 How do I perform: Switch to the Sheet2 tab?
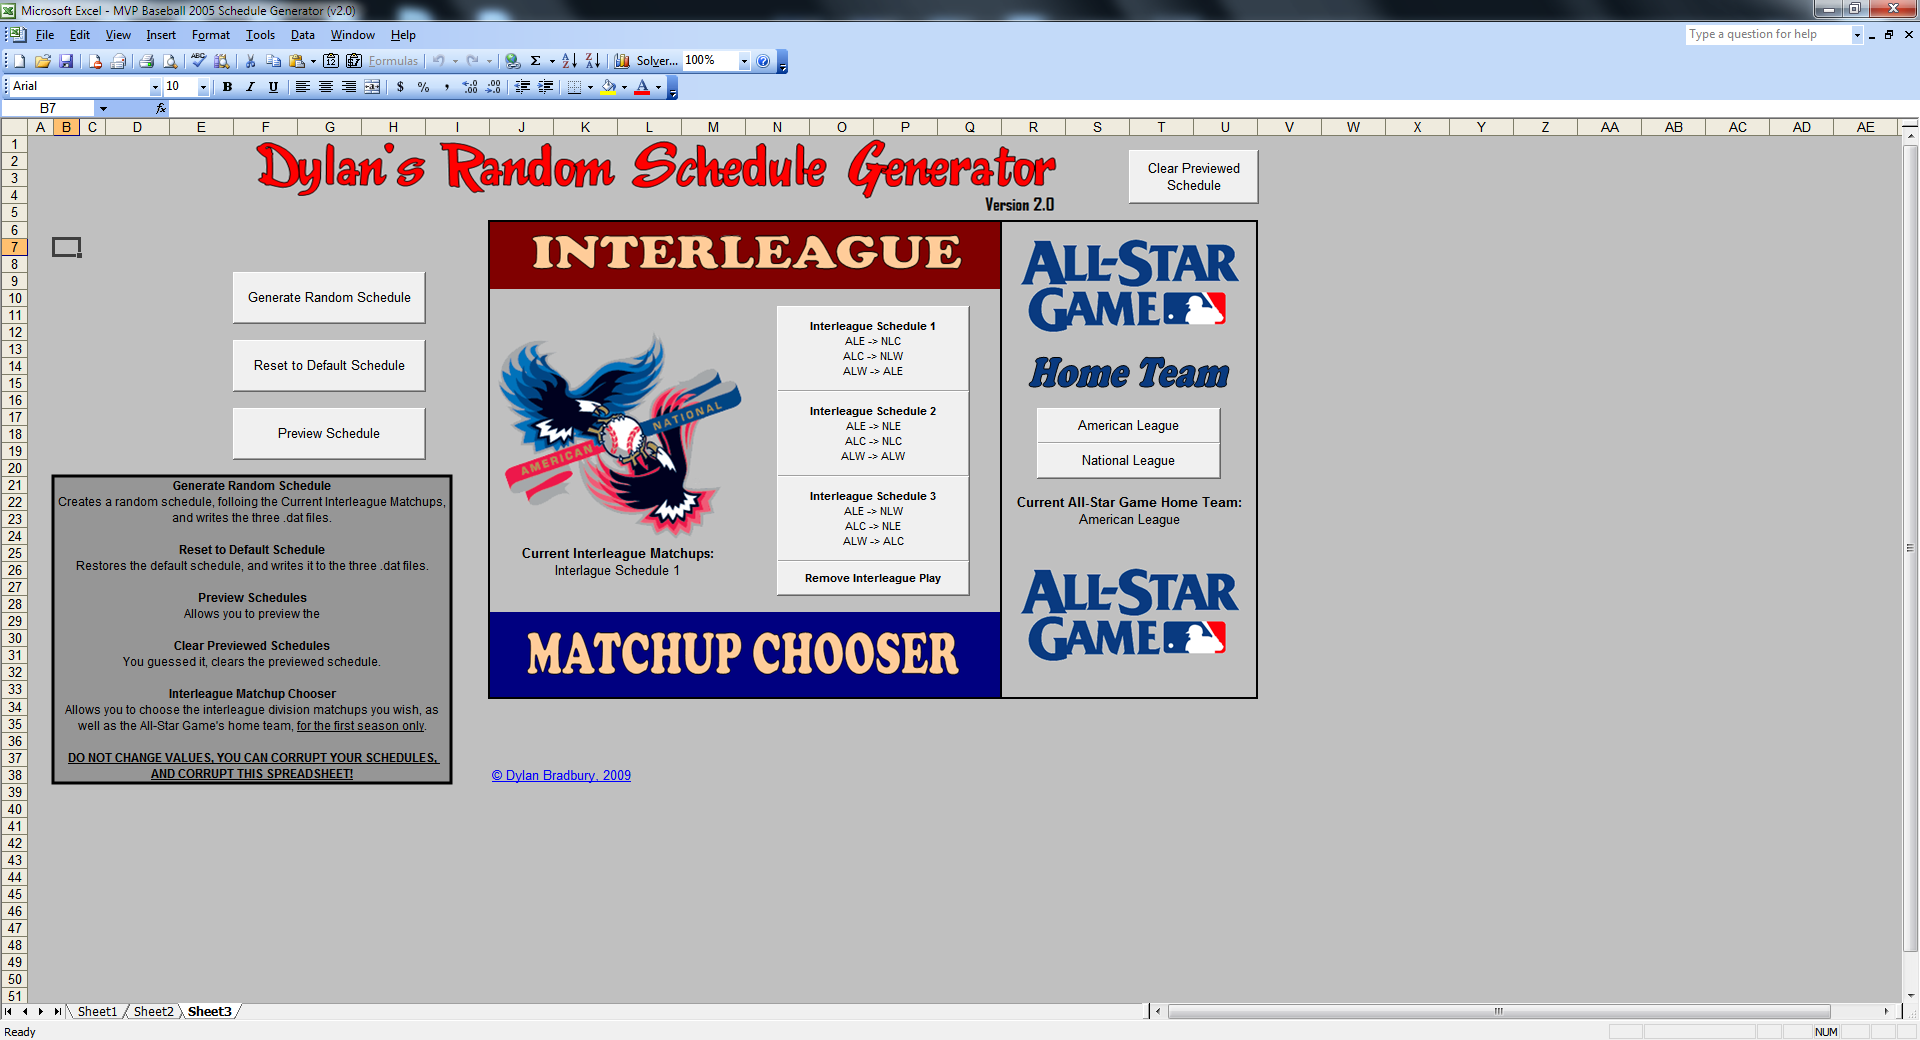coord(153,1012)
